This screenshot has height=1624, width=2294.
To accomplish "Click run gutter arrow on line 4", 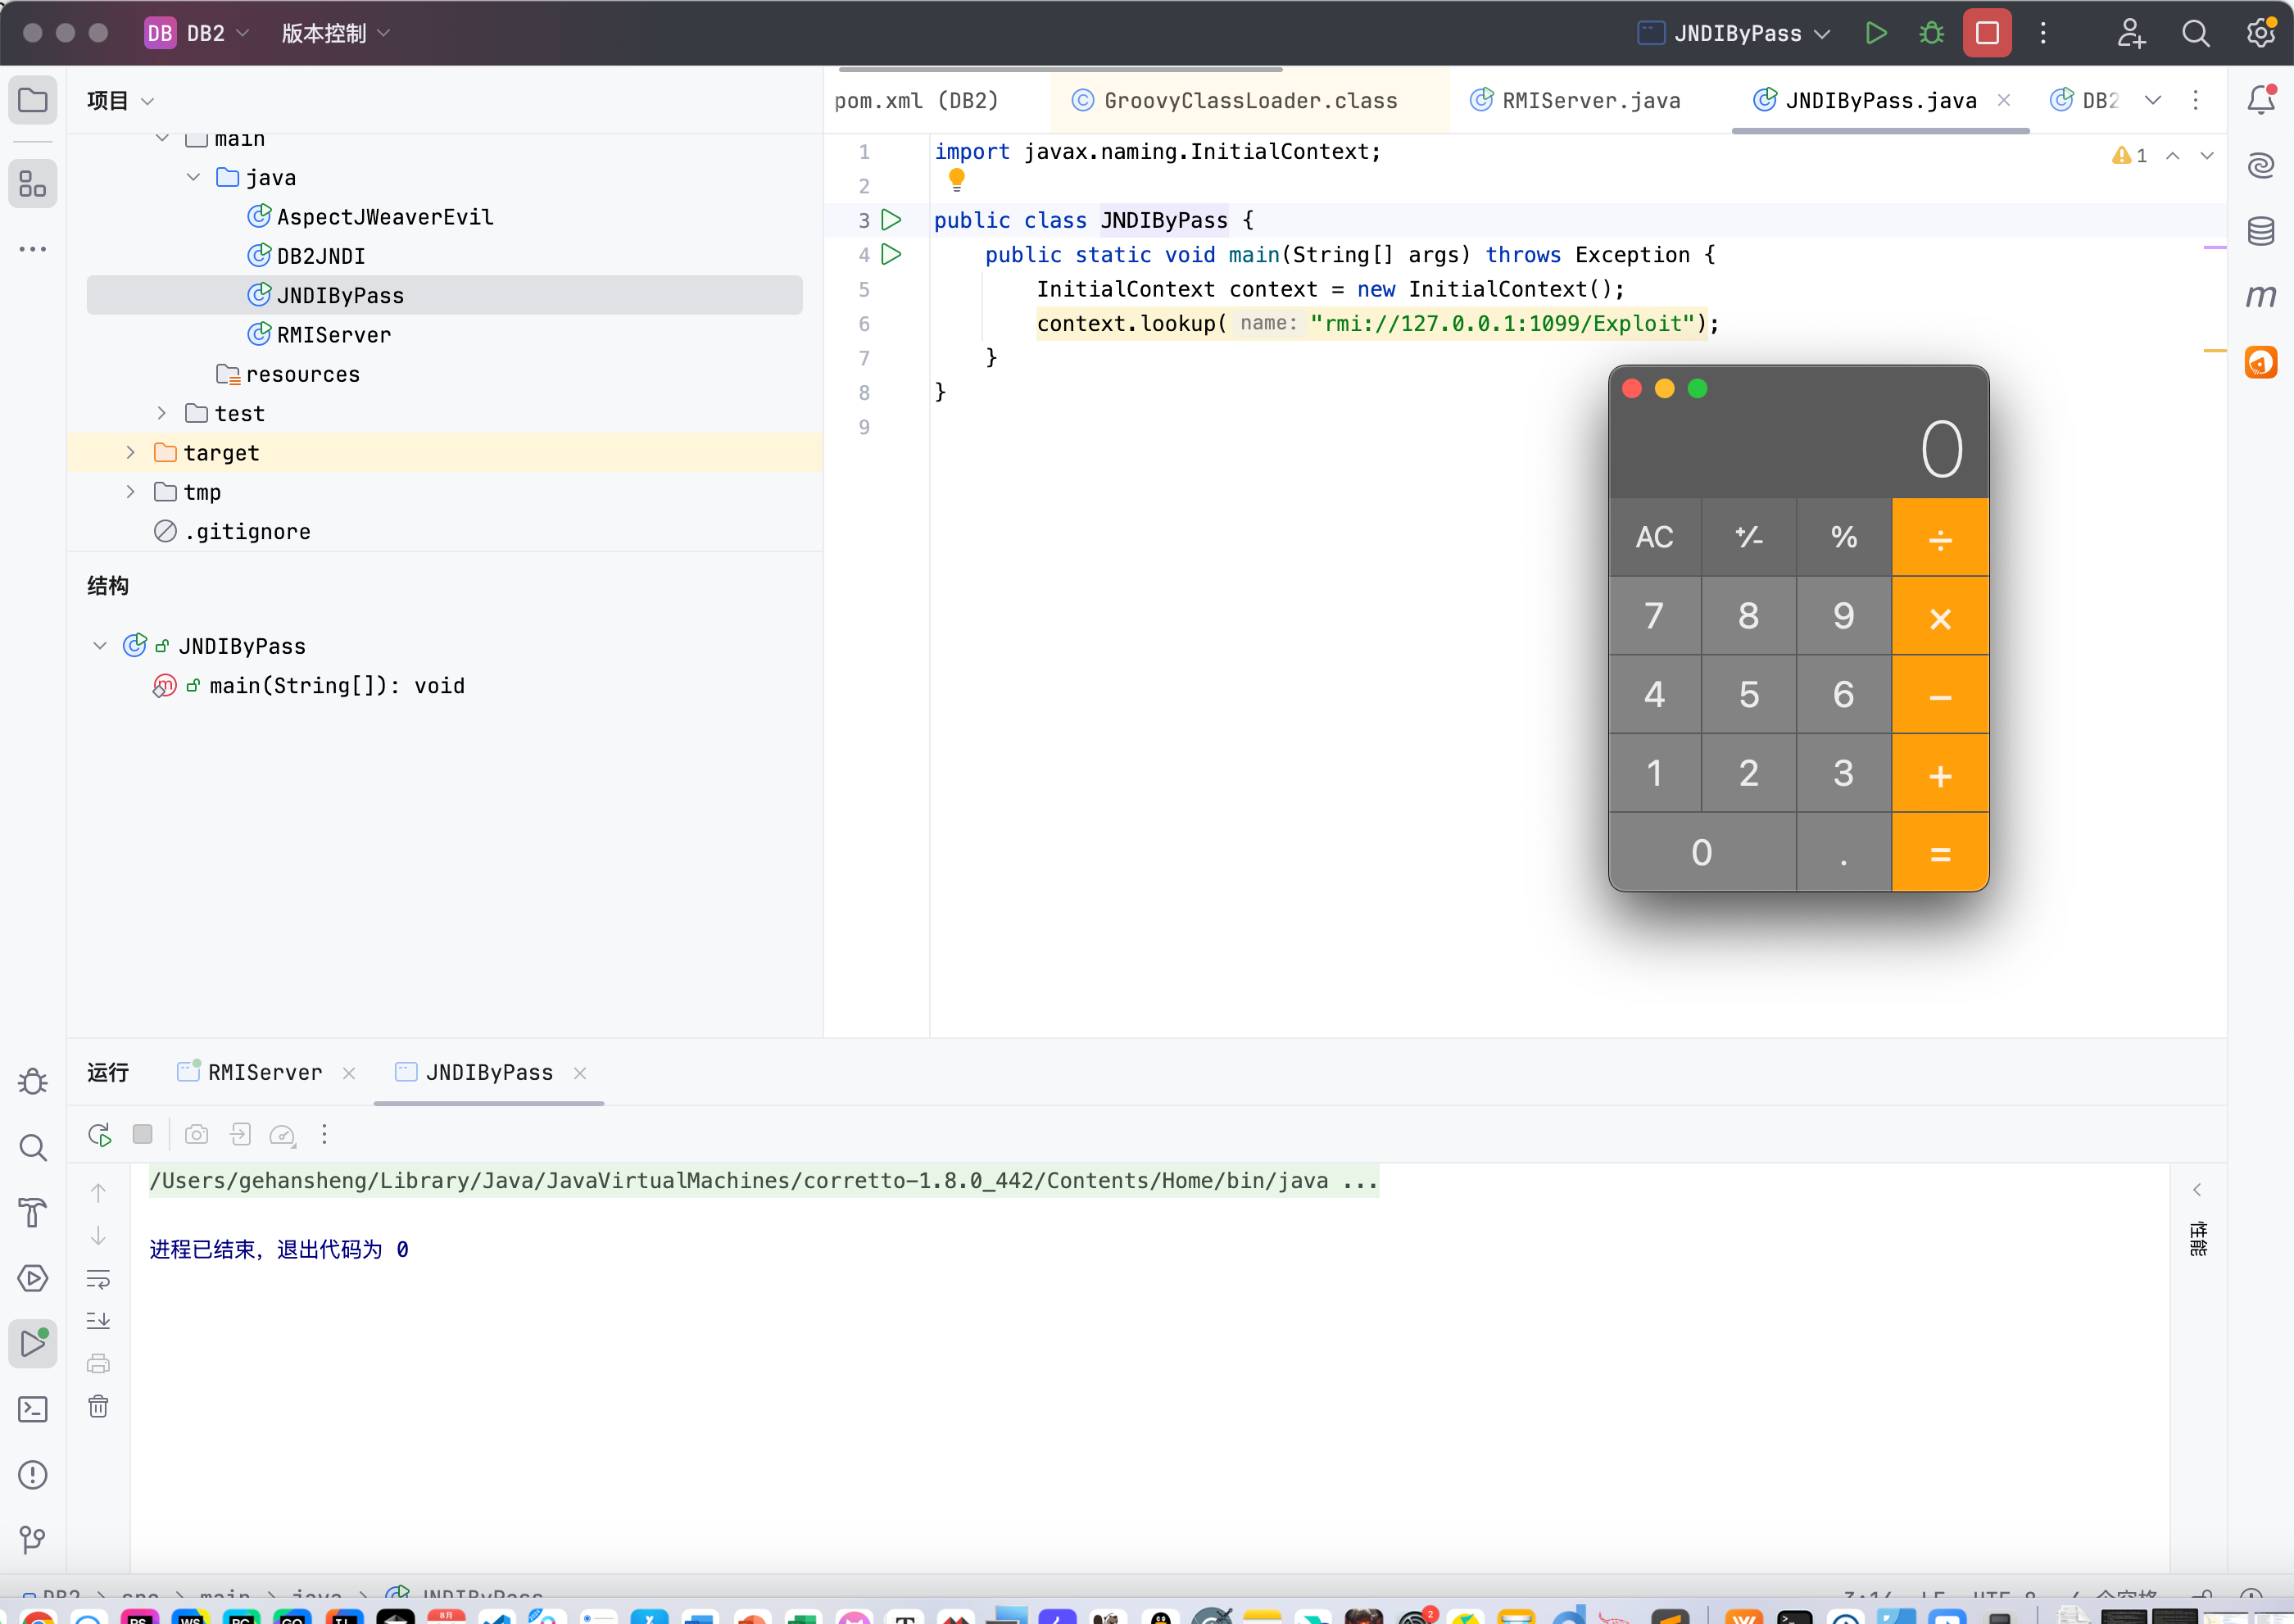I will pyautogui.click(x=891, y=255).
